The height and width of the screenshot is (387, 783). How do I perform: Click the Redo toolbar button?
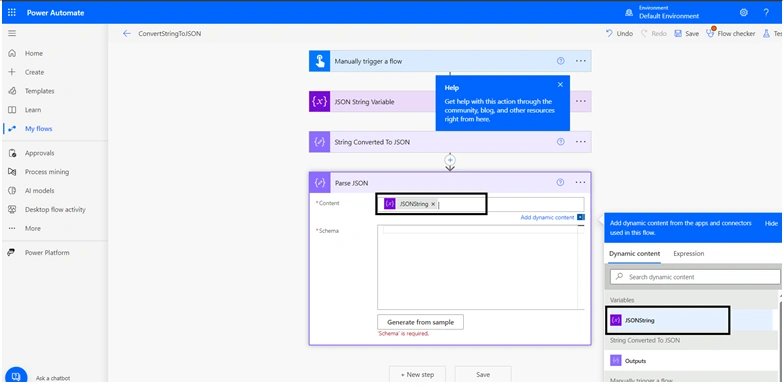(654, 33)
